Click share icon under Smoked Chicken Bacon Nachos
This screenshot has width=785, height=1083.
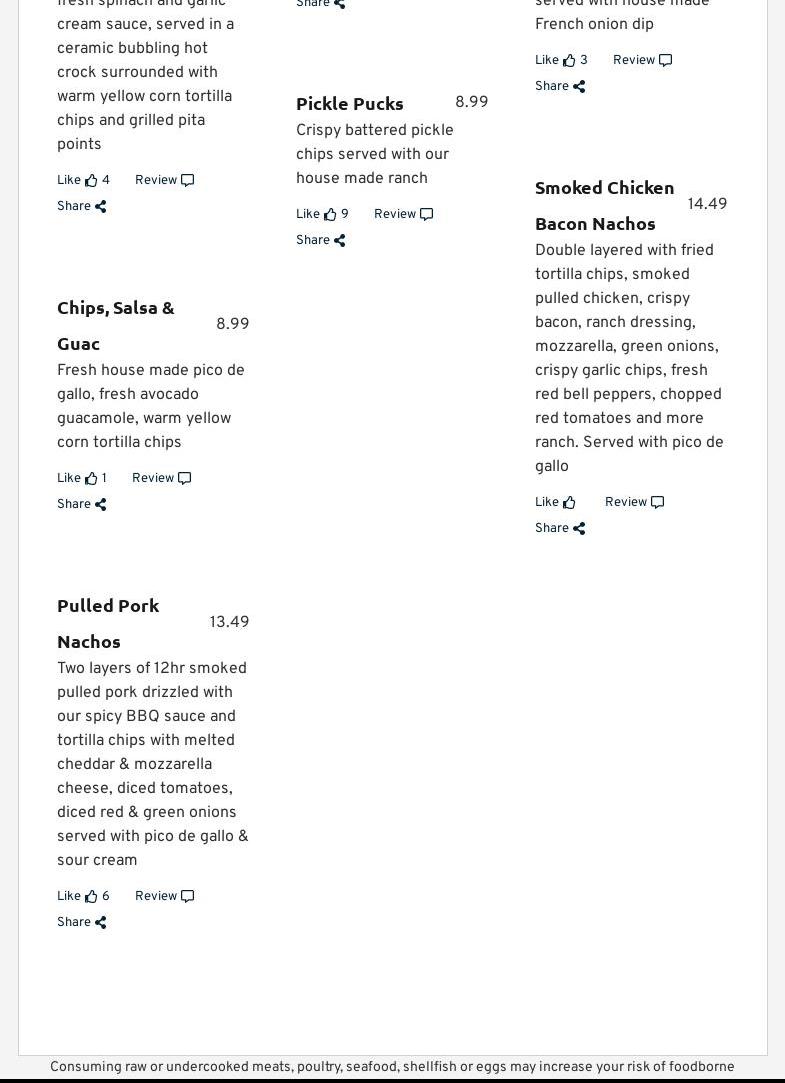pyautogui.click(x=578, y=529)
